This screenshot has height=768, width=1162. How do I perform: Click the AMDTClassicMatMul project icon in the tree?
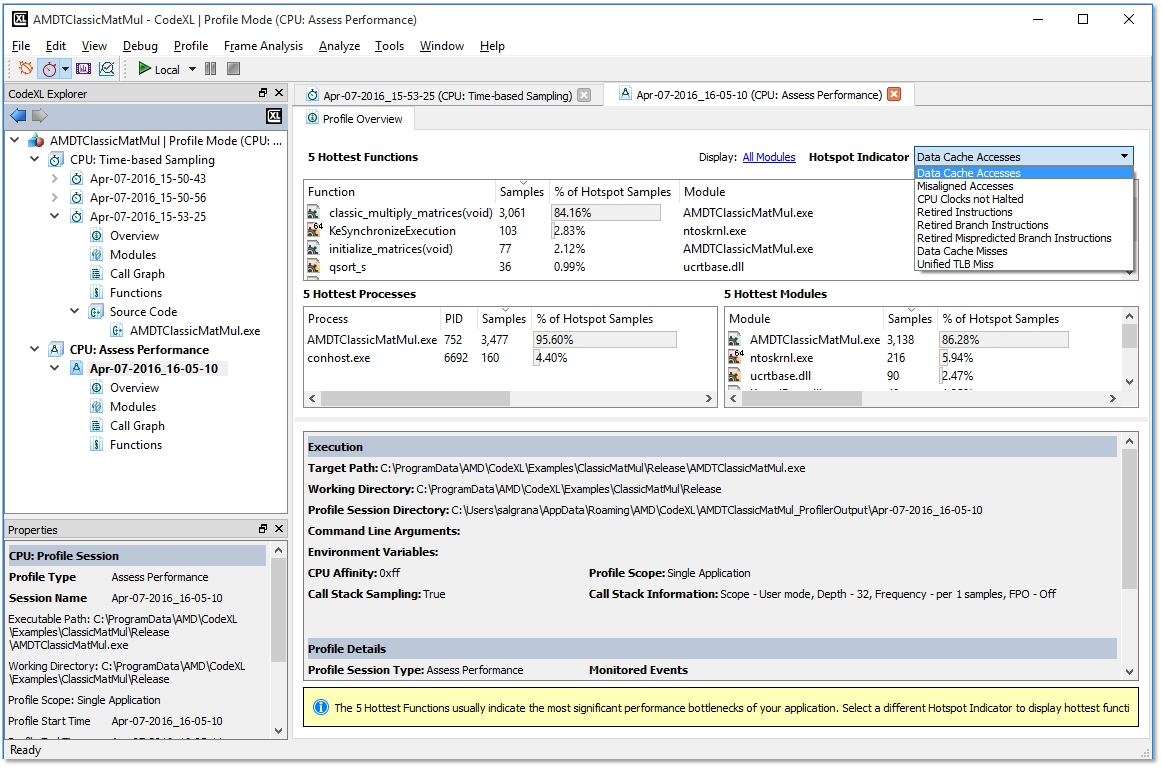(36, 141)
